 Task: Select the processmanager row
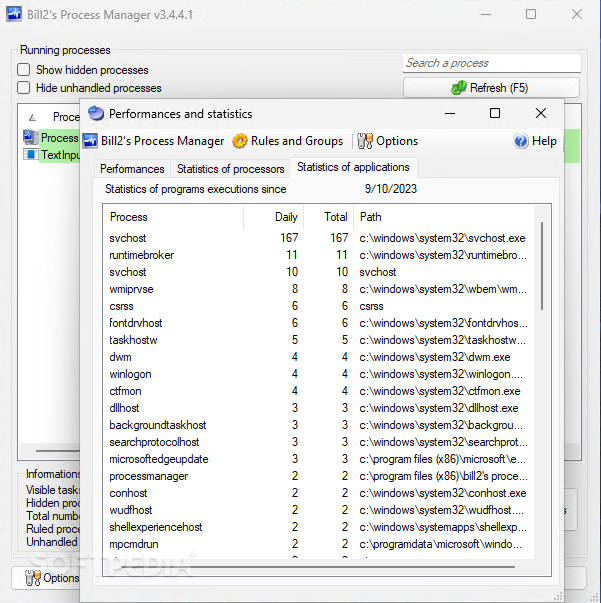coord(318,476)
